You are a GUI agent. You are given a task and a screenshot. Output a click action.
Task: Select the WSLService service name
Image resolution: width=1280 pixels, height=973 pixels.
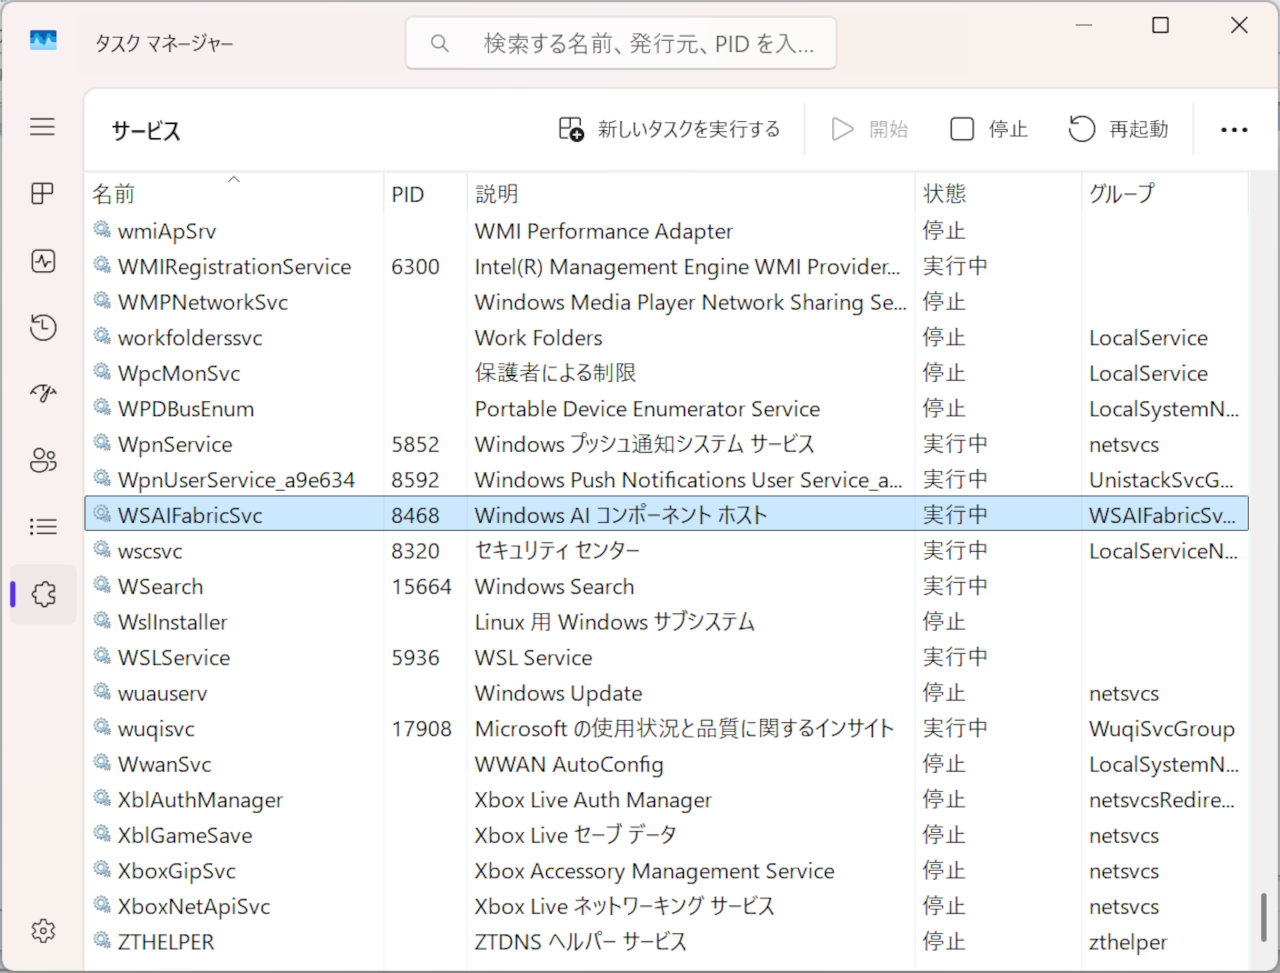coord(174,658)
